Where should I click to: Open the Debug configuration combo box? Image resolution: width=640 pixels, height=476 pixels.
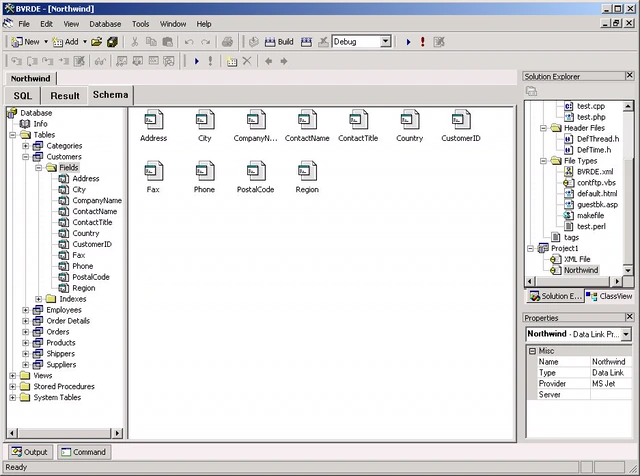coord(385,42)
